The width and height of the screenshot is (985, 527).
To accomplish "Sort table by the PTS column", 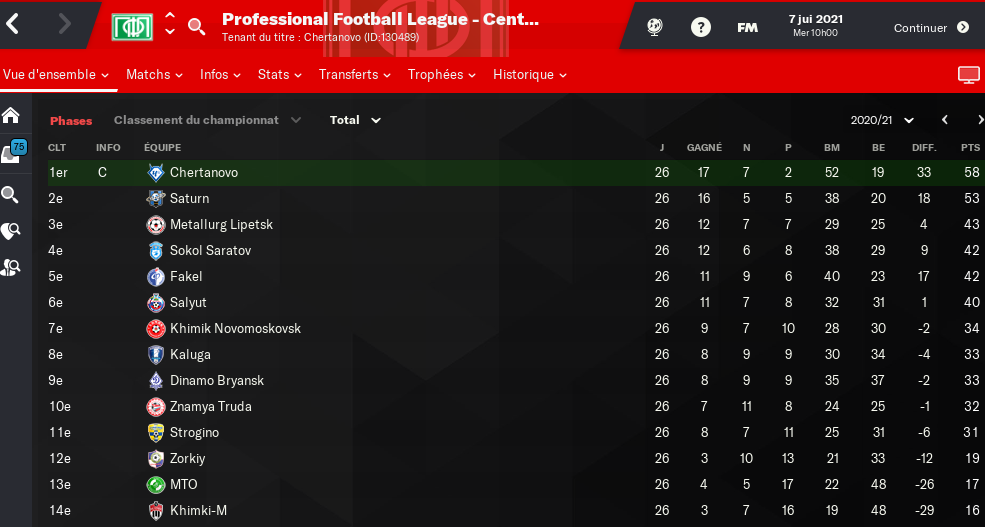I will [x=970, y=147].
